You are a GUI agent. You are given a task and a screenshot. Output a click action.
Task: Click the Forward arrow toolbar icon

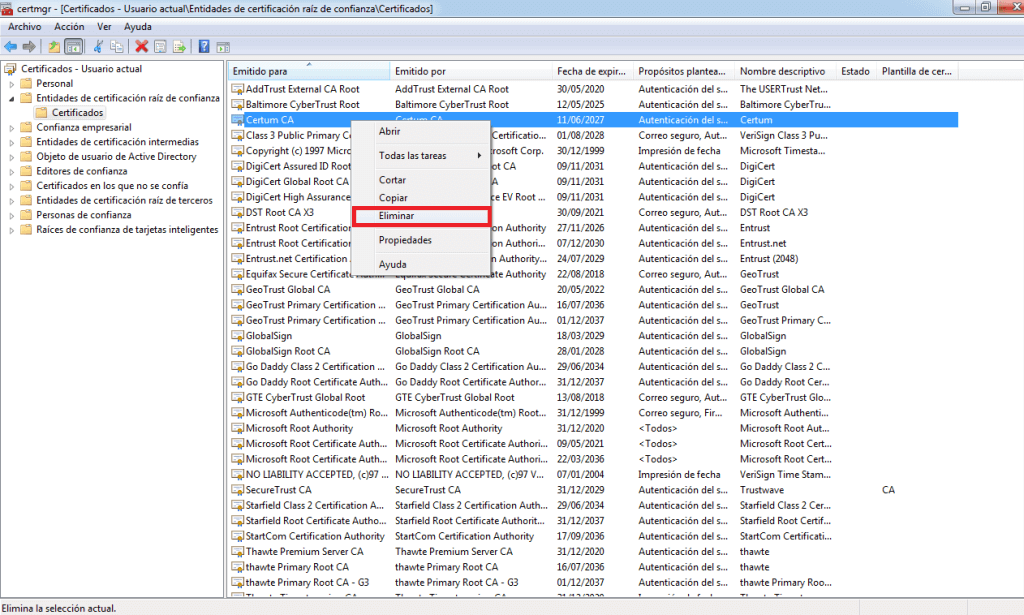pyautogui.click(x=29, y=46)
